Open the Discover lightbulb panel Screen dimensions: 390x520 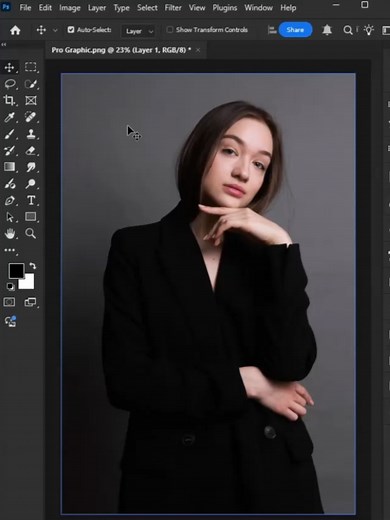[369, 30]
